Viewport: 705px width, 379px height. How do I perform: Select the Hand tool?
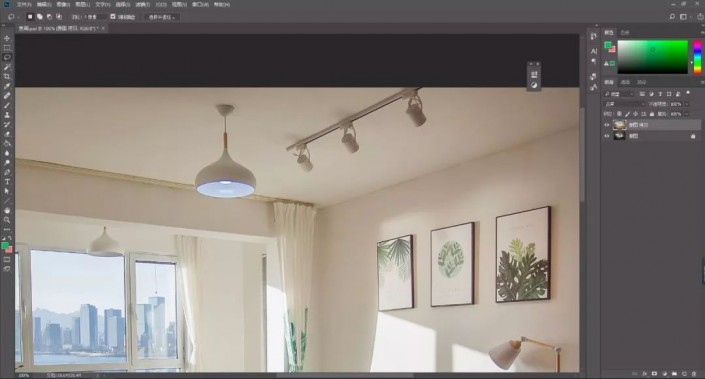[7, 210]
